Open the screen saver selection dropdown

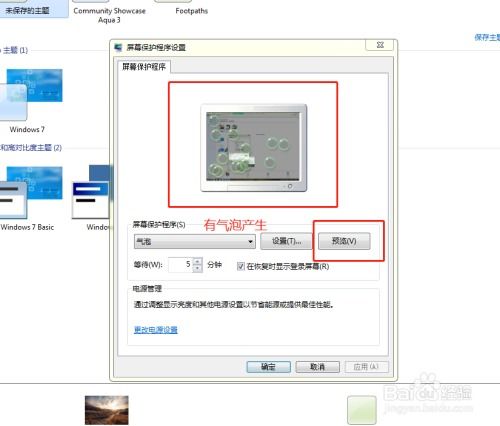195,241
